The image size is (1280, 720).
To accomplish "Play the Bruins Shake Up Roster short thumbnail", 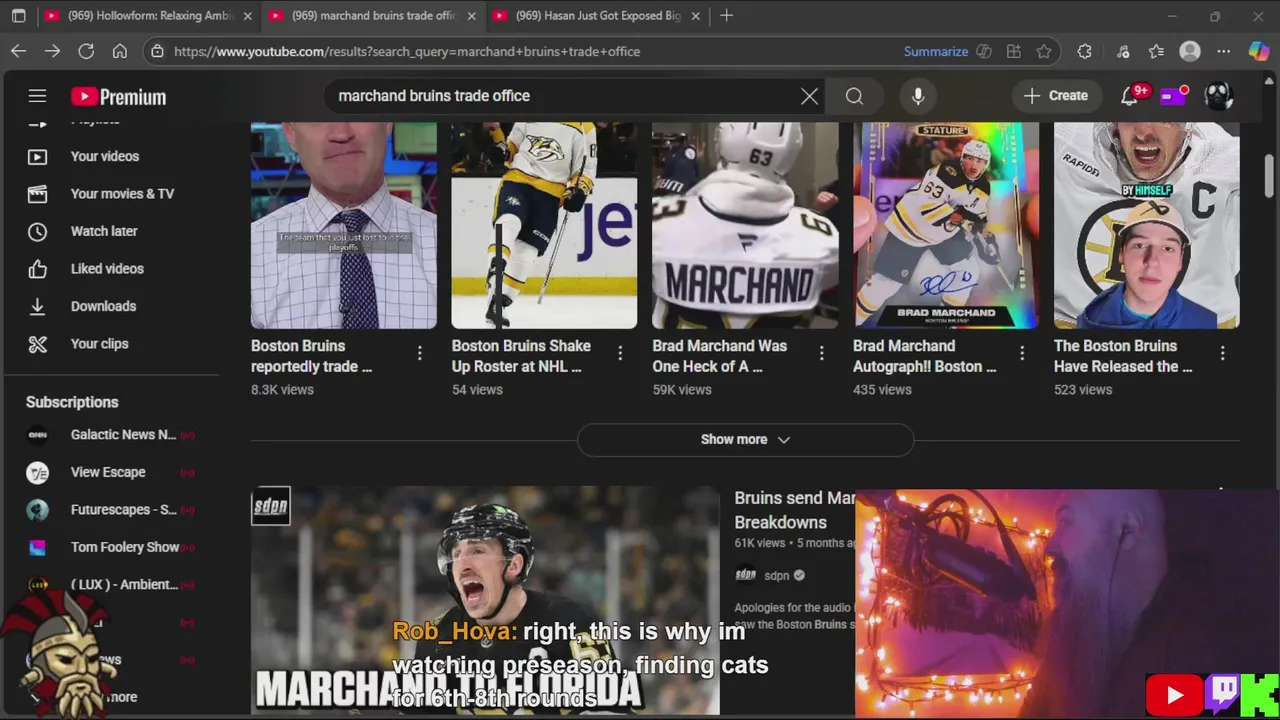I will point(544,226).
